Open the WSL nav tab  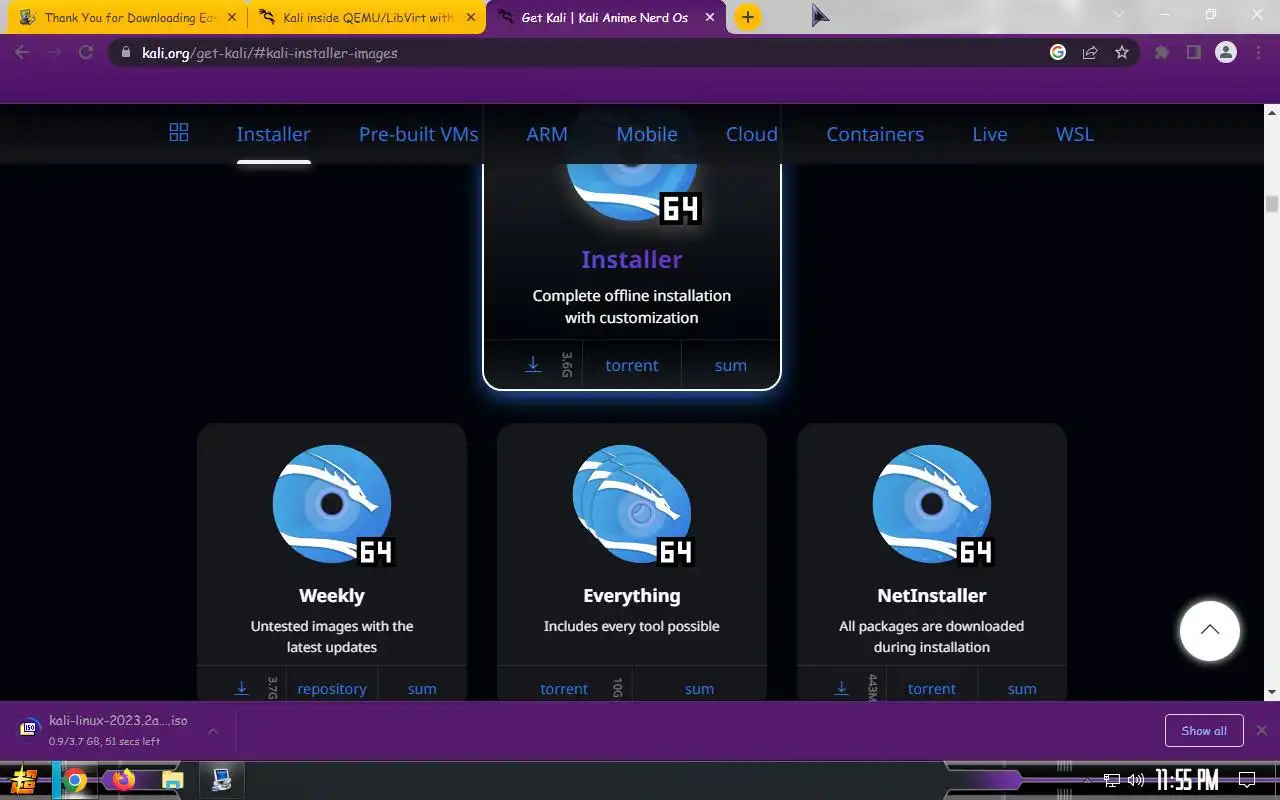click(1075, 134)
